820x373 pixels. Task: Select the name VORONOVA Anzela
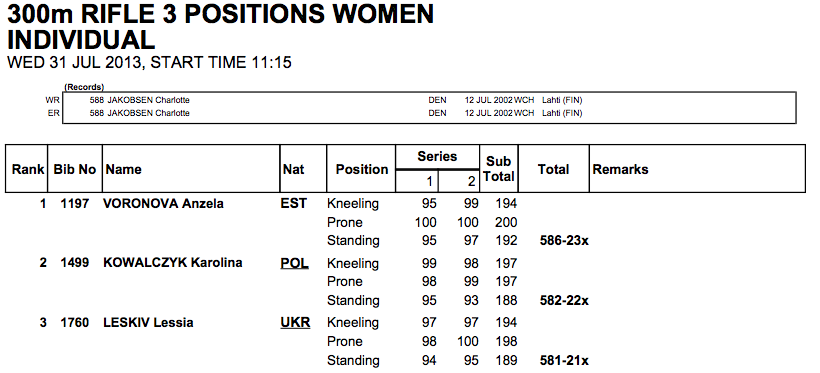tap(163, 204)
